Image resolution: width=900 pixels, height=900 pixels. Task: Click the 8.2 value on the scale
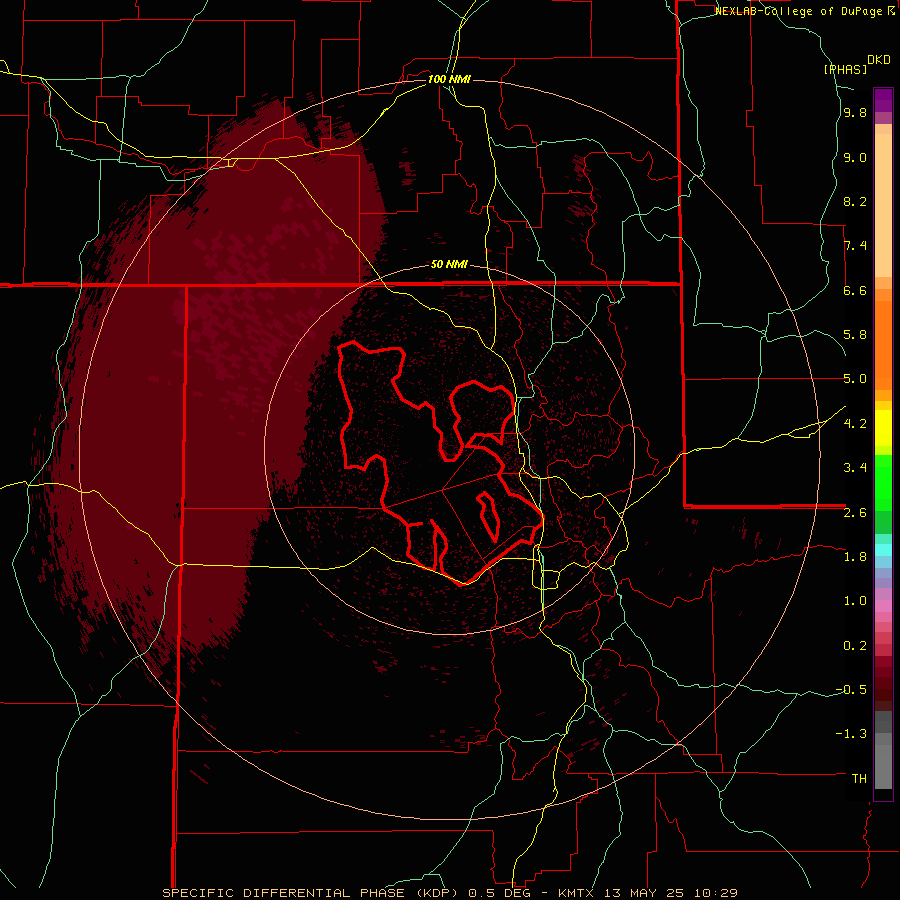(x=855, y=202)
